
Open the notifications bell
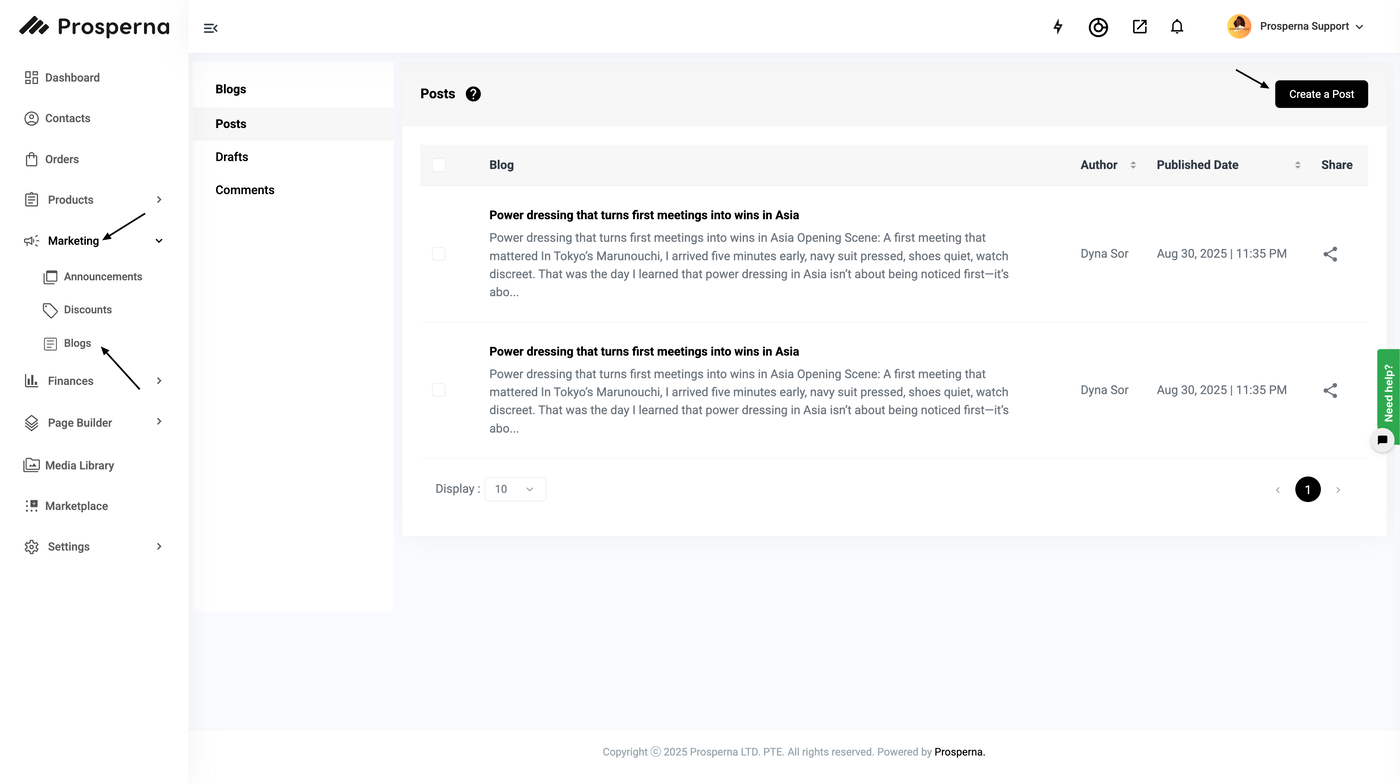1177,27
